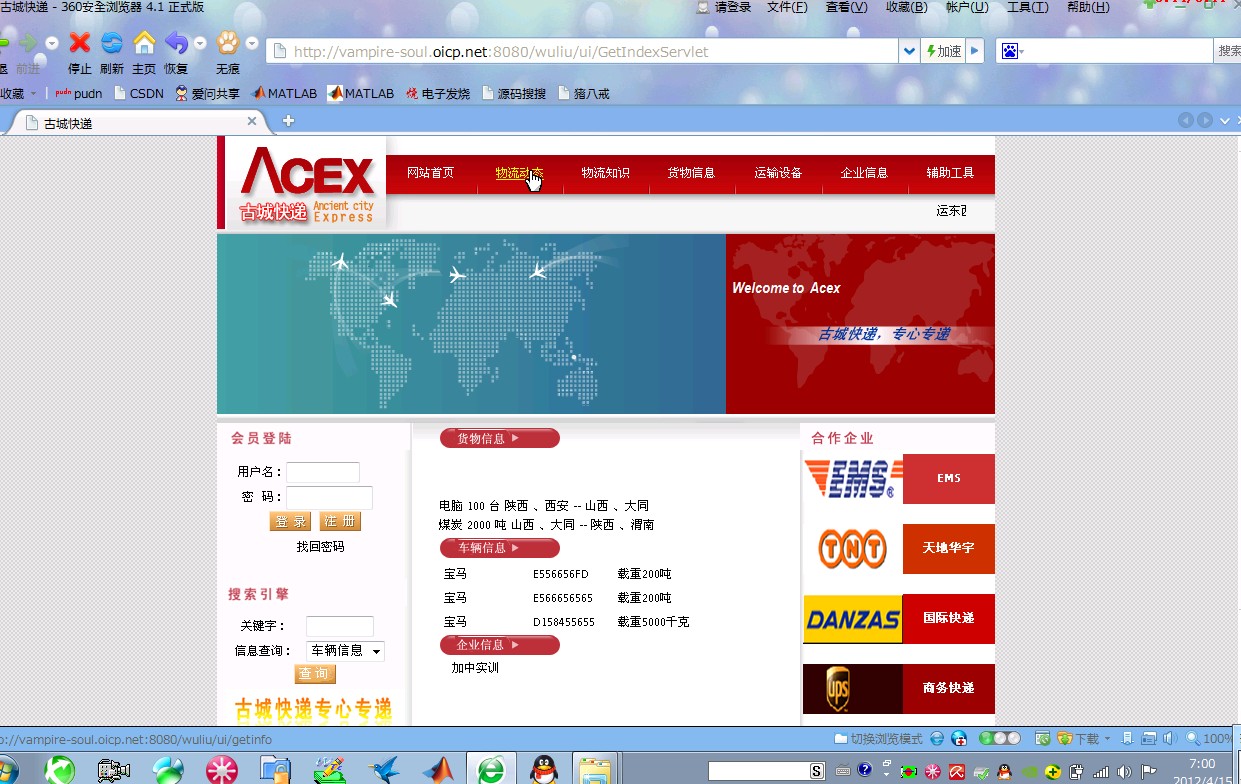Image resolution: width=1241 pixels, height=784 pixels.
Task: Click the taskbar network signal tray icon
Action: pyautogui.click(x=1101, y=771)
